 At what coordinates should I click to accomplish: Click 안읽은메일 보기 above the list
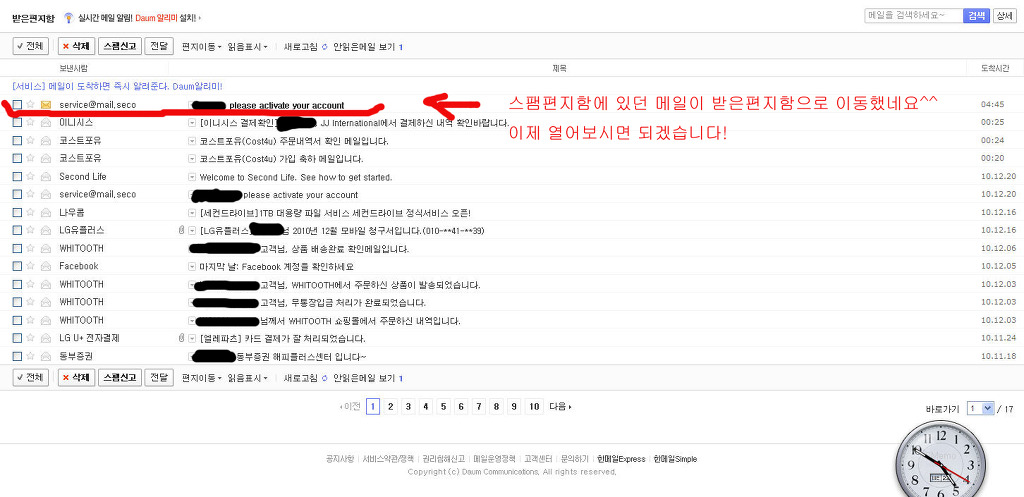pyautogui.click(x=364, y=47)
